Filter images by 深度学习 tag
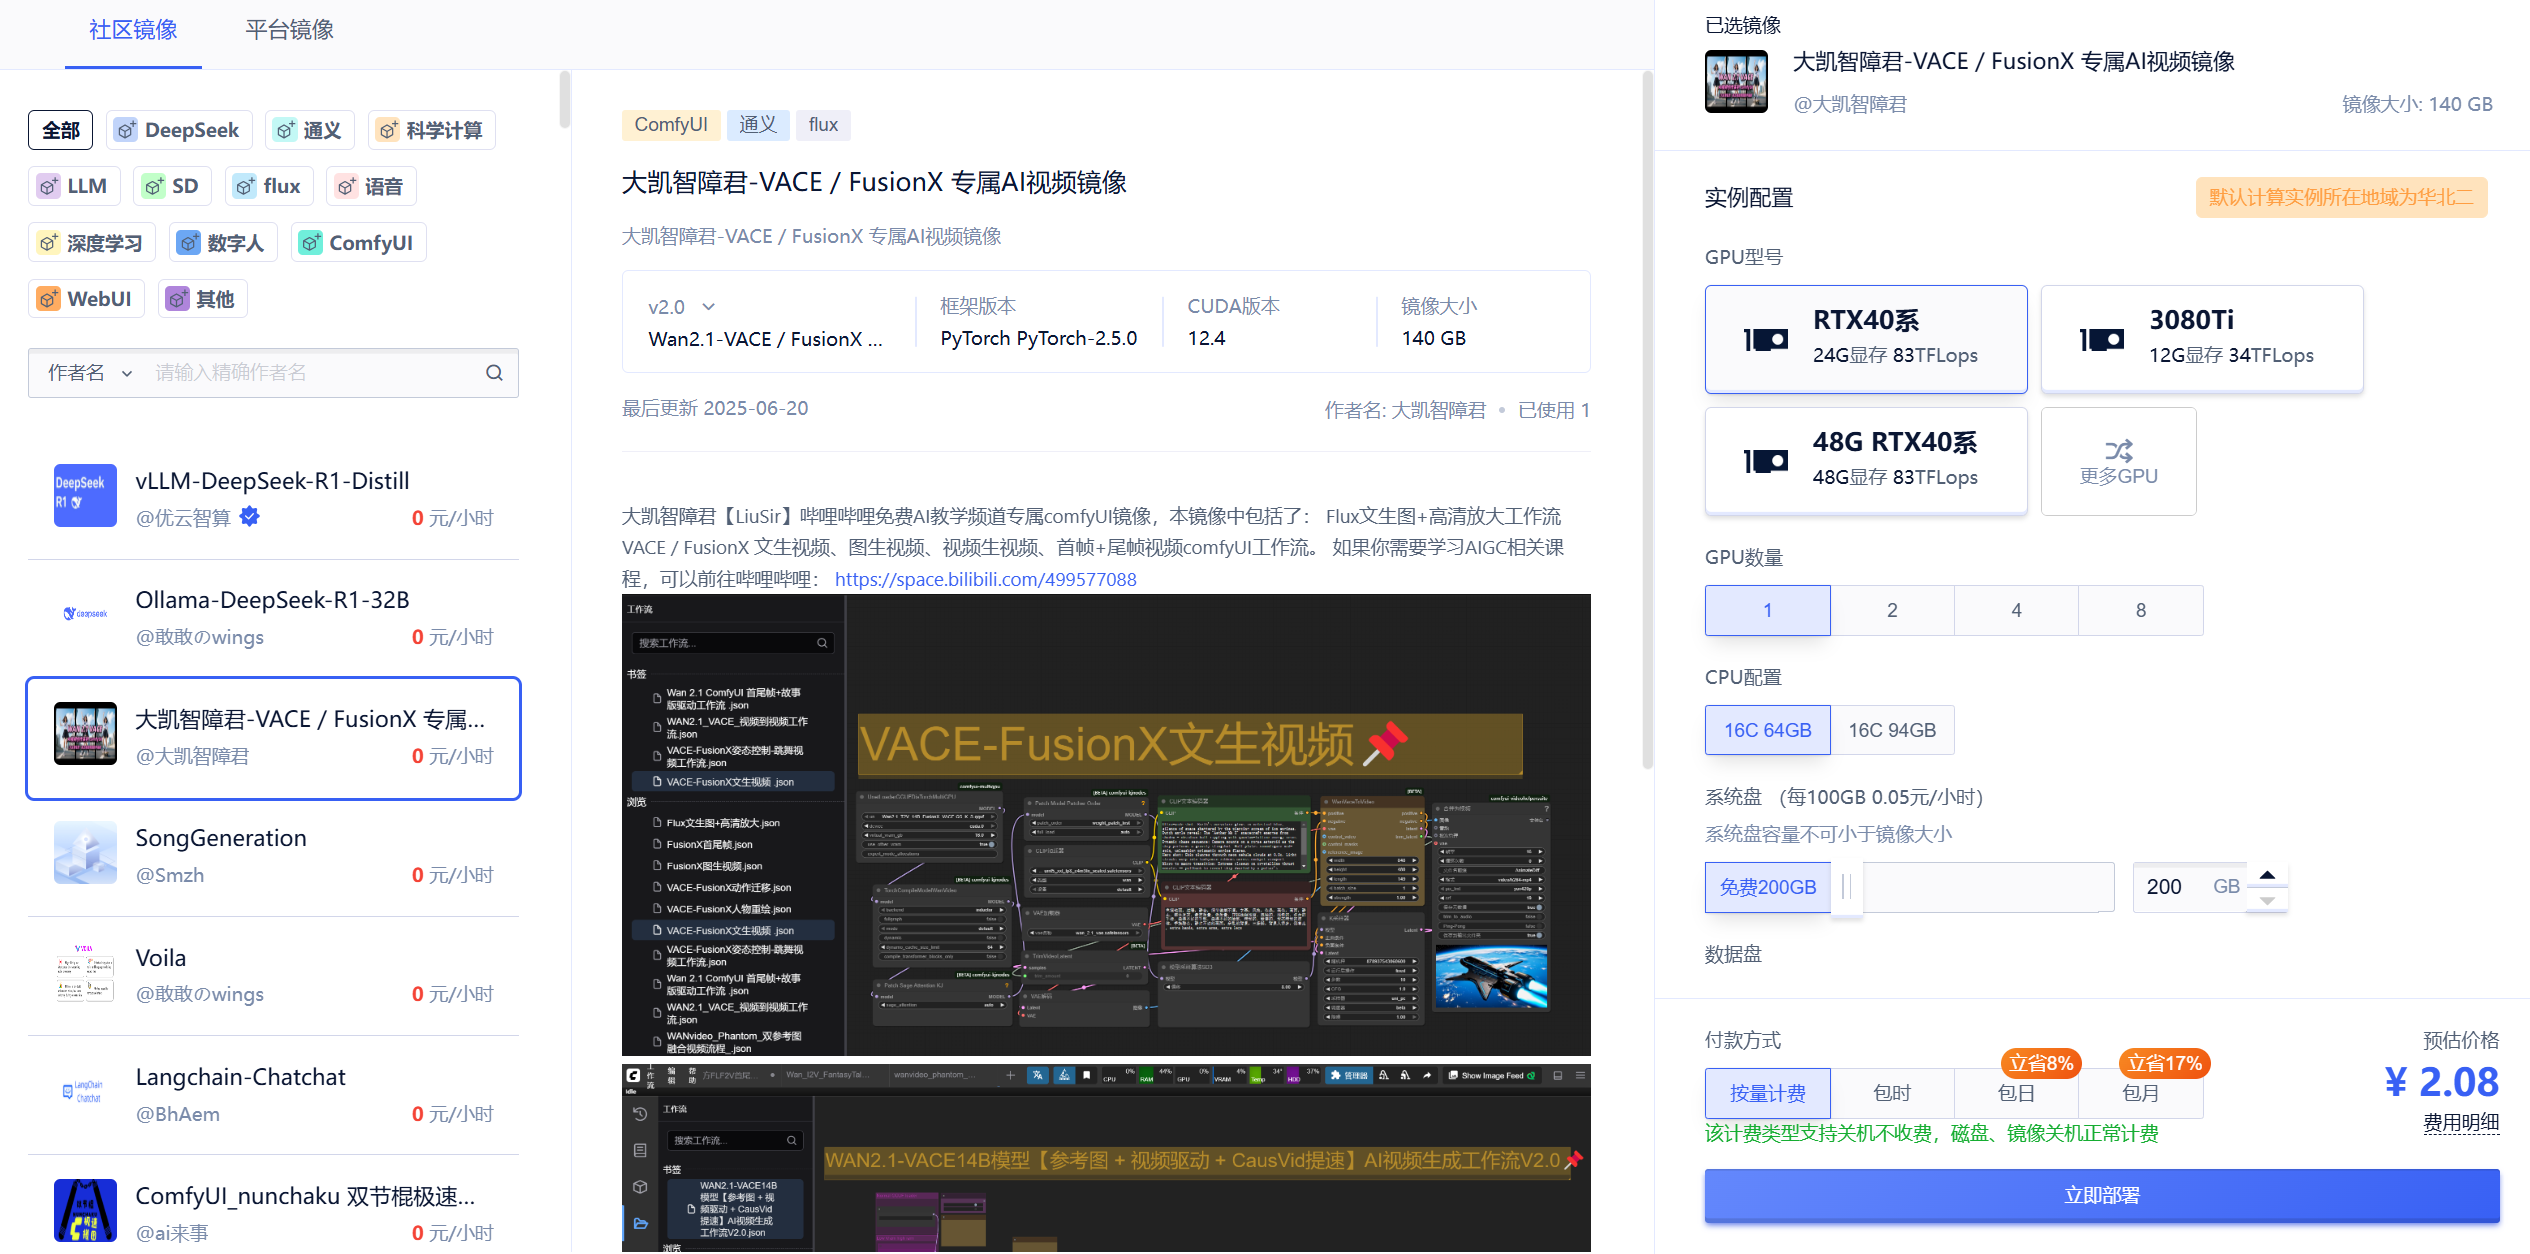The image size is (2530, 1254). point(92,243)
